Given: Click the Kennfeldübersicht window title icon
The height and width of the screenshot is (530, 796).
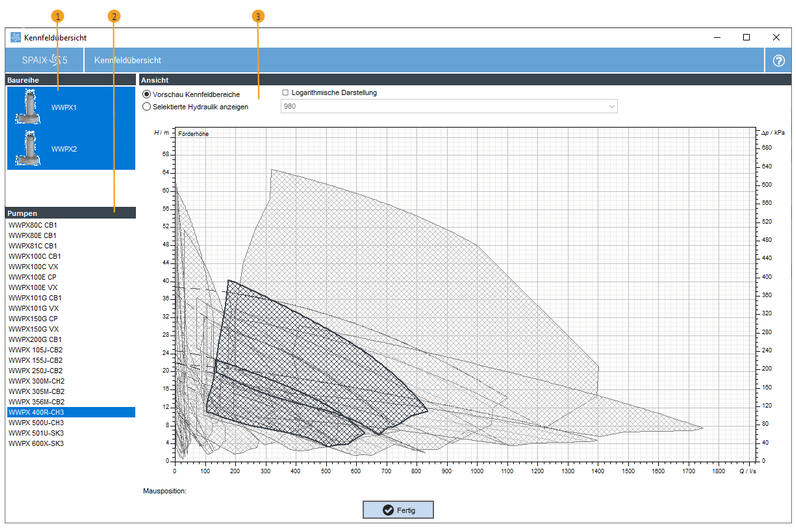Looking at the screenshot, I should [x=15, y=37].
